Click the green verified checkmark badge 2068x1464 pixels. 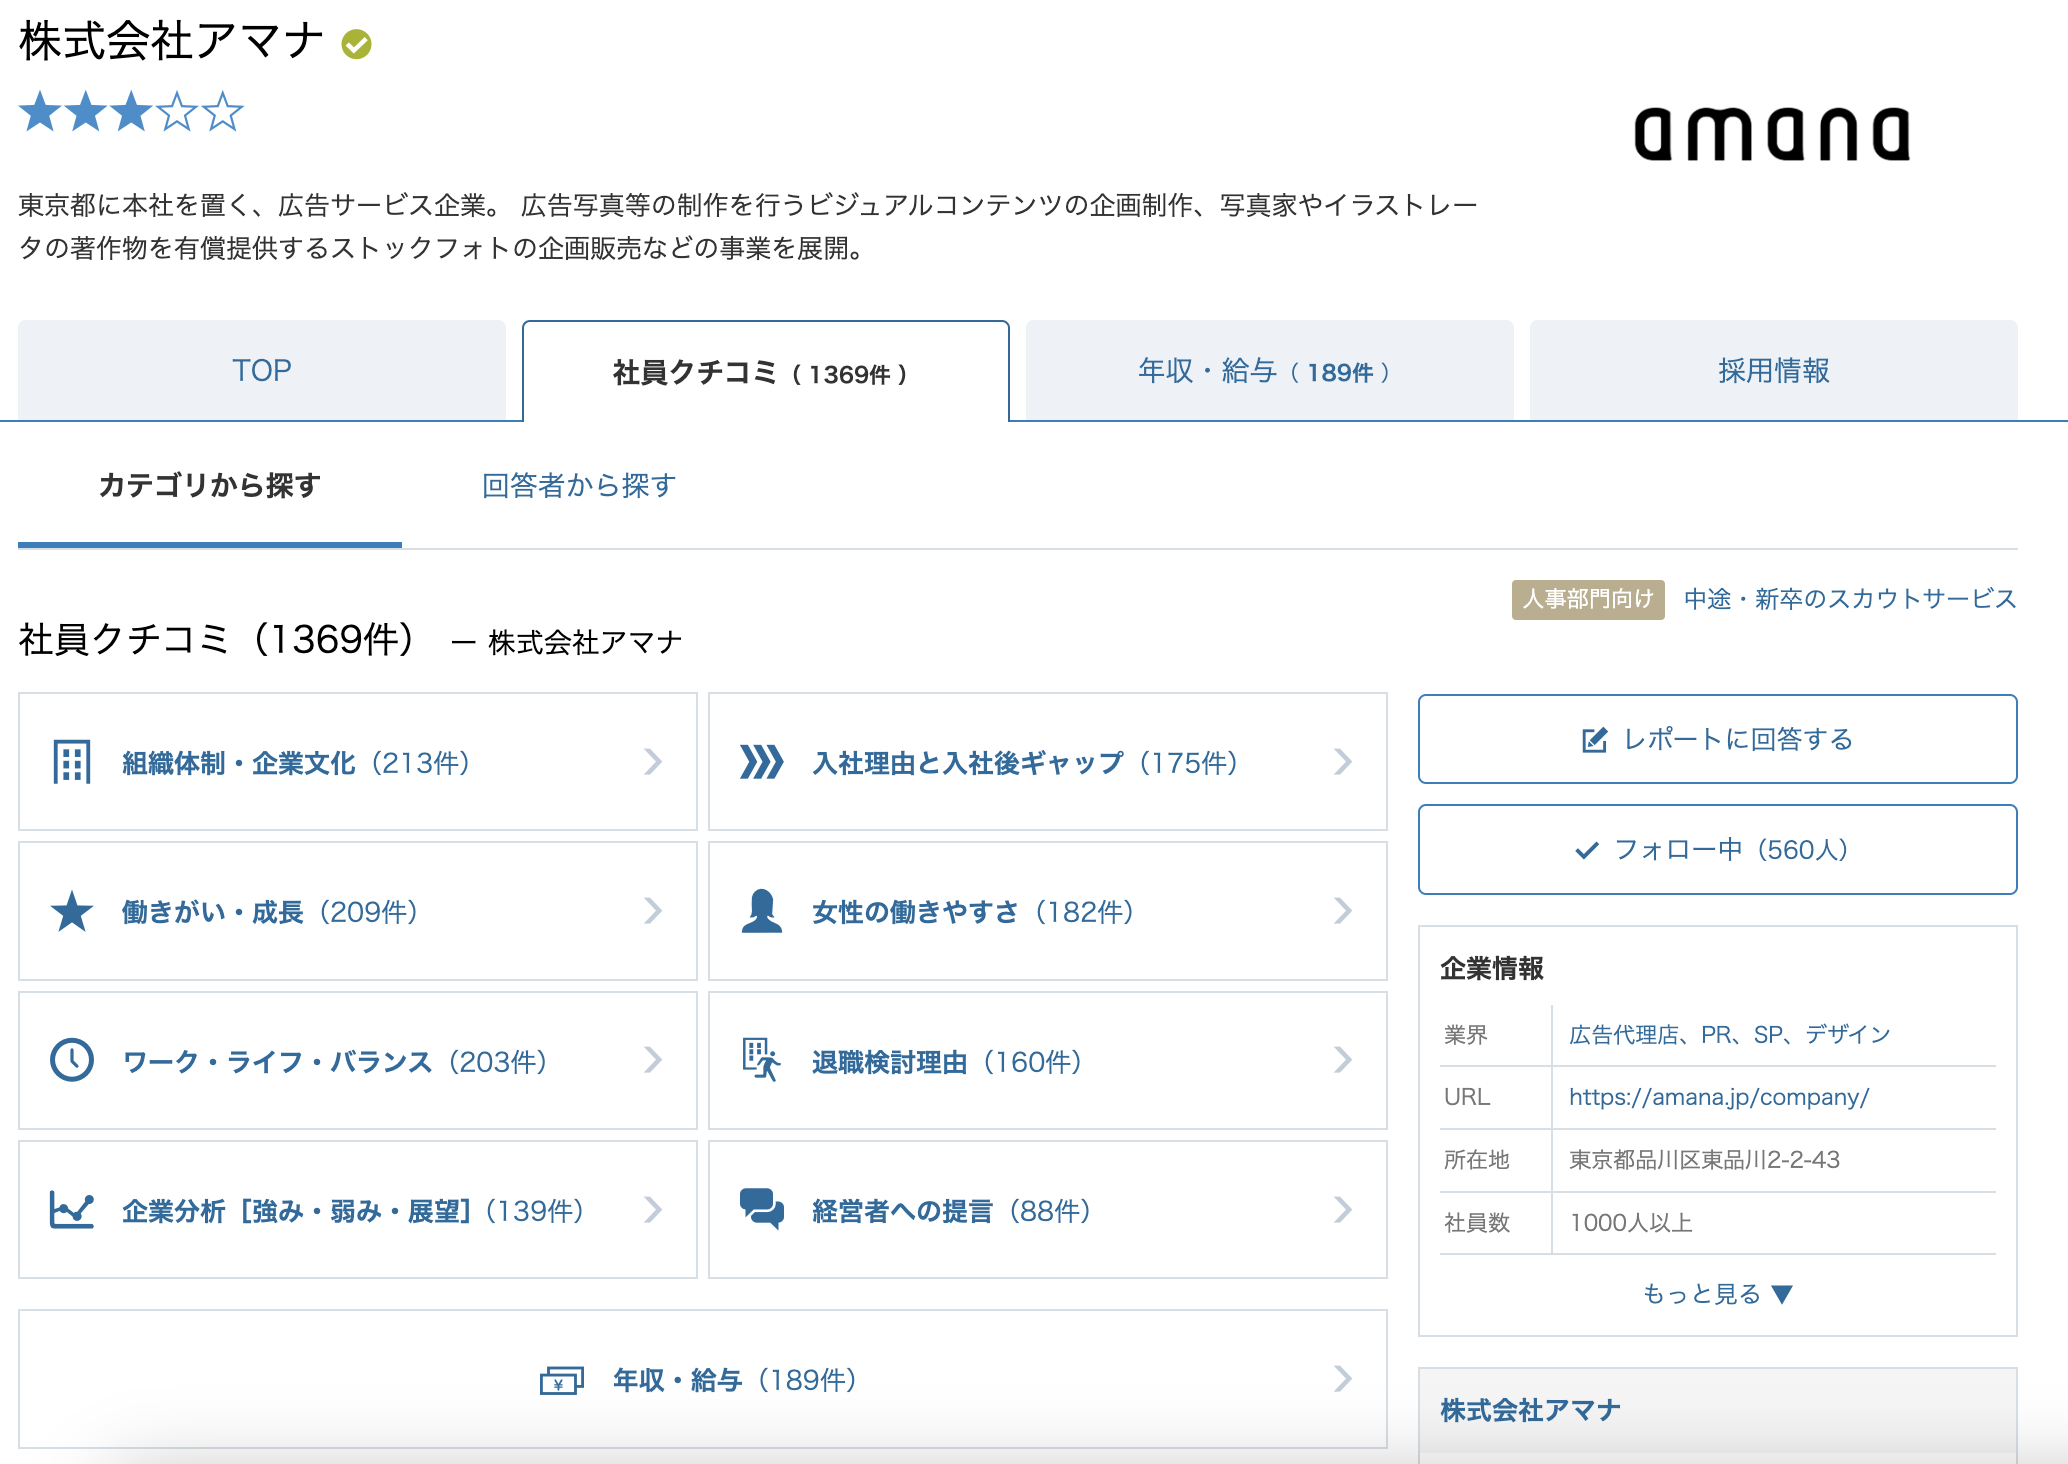[x=357, y=44]
